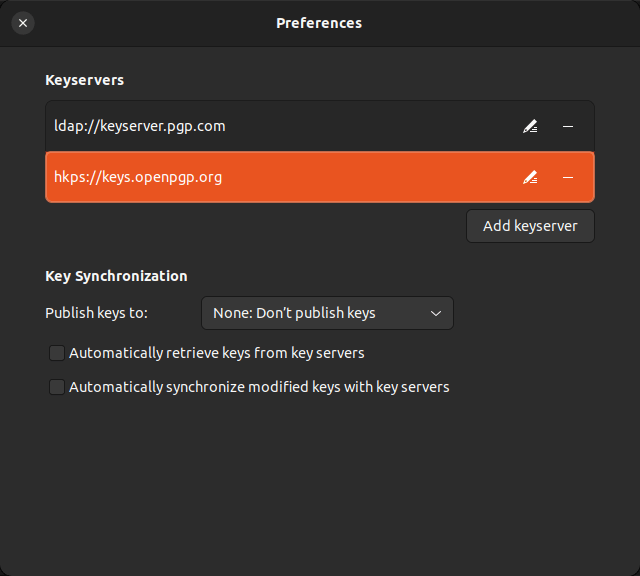Click the Keyservers section heading

pyautogui.click(x=84, y=79)
